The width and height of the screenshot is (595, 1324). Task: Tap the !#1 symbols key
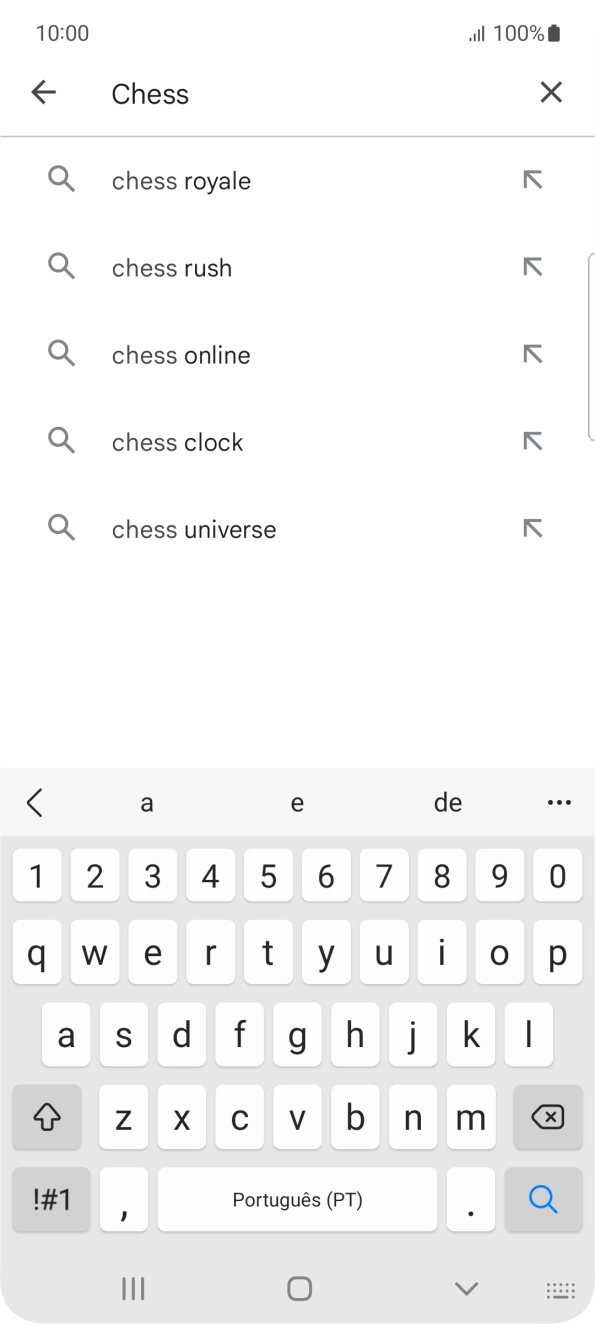[x=50, y=1199]
